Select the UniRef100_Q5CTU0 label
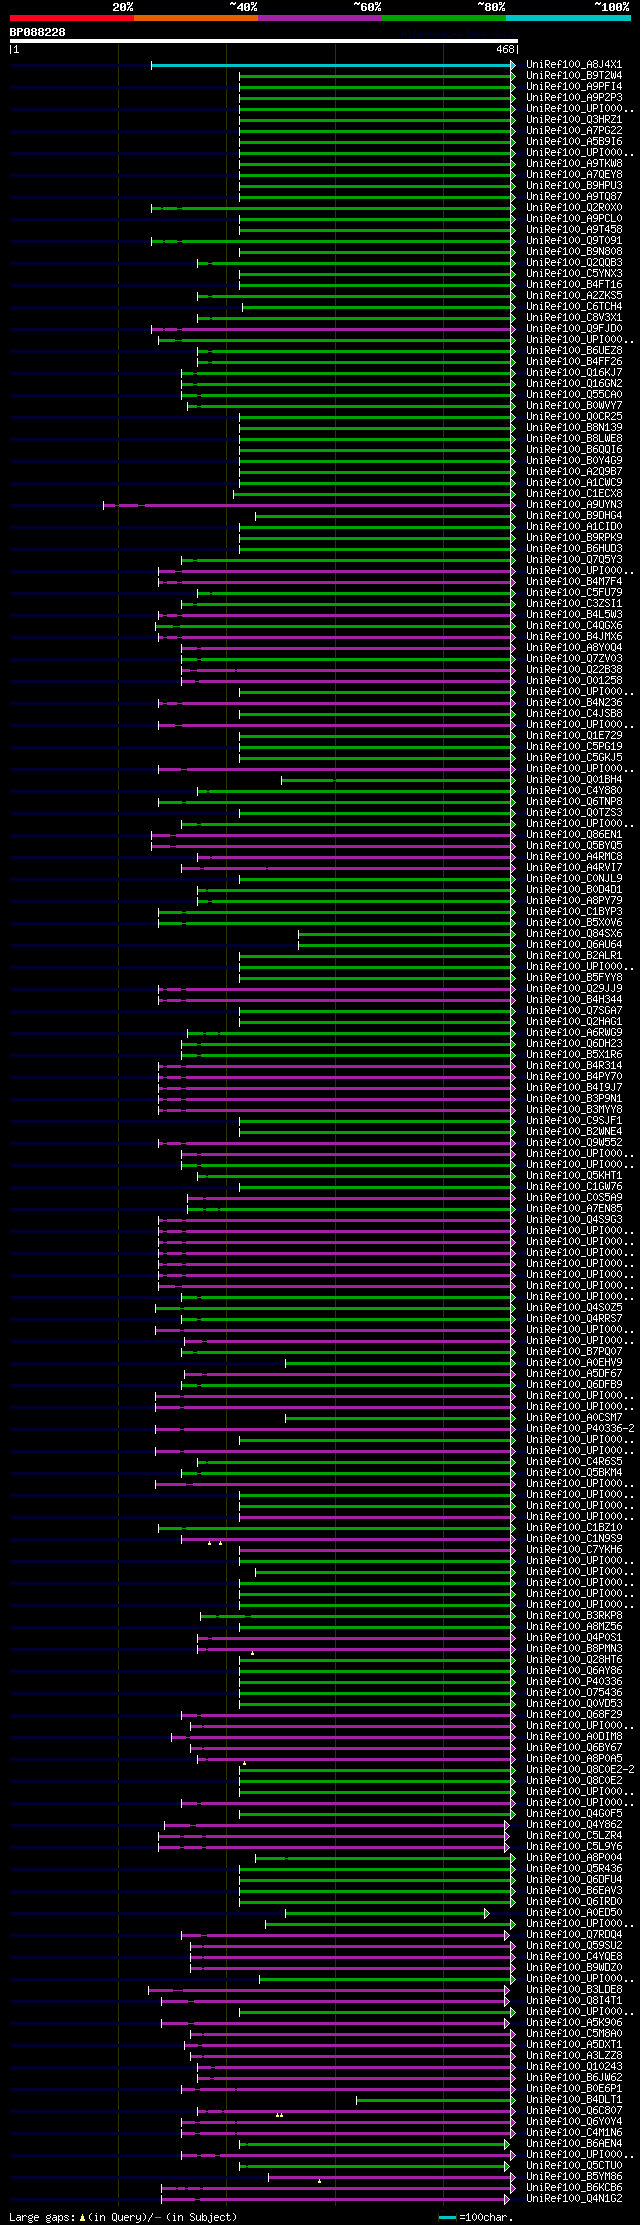Viewport: 640px width, 2225px height. pyautogui.click(x=574, y=2166)
